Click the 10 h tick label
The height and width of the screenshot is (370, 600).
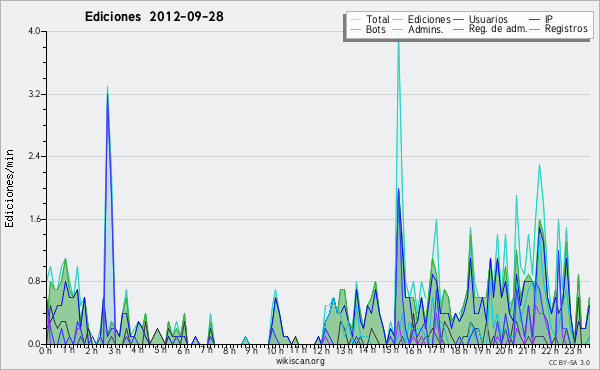[x=275, y=350]
